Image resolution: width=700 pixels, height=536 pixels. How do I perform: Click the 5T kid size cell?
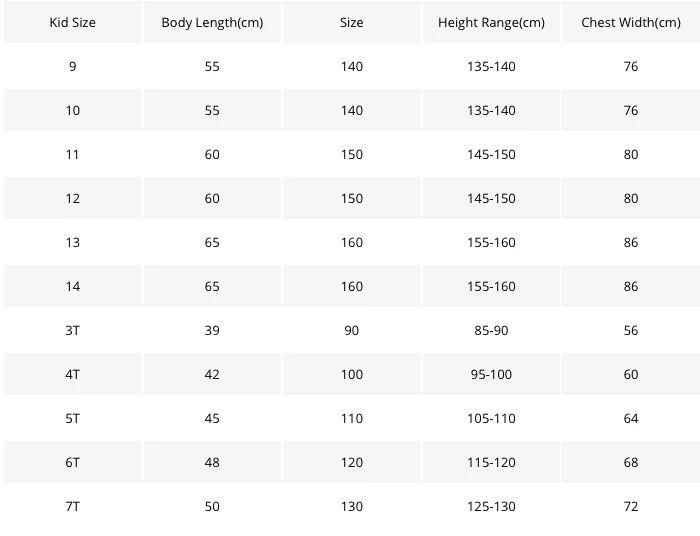(x=72, y=419)
